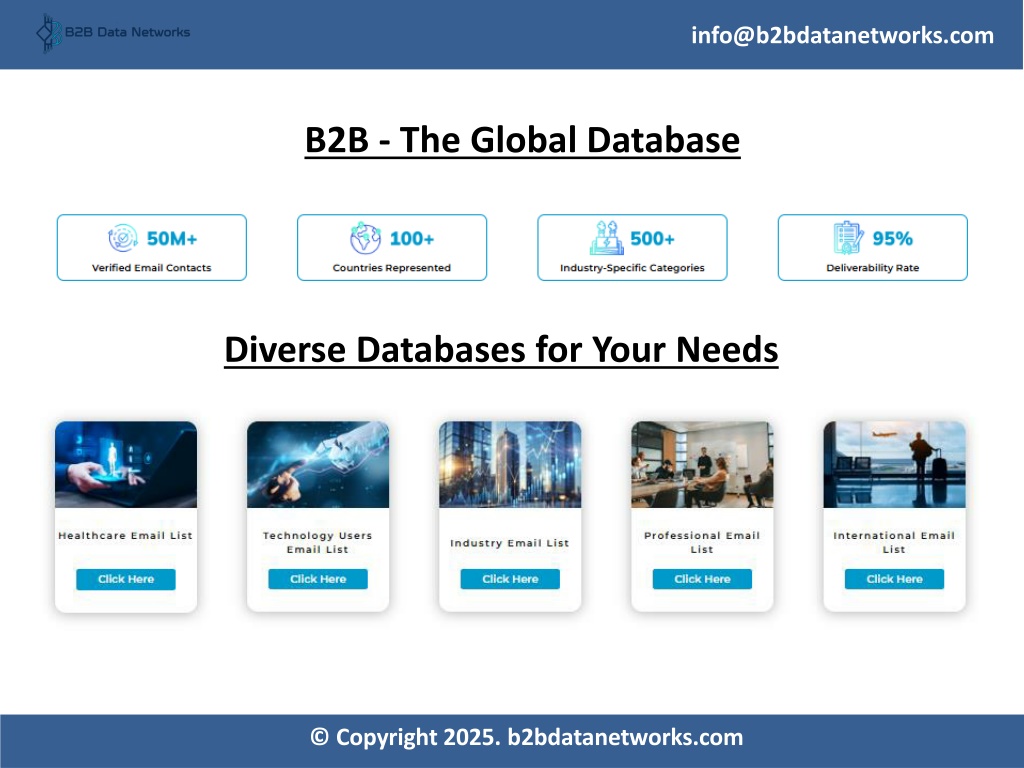The width and height of the screenshot is (1024, 768).
Task: Click the clipboard icon beside 95%
Action: point(848,239)
